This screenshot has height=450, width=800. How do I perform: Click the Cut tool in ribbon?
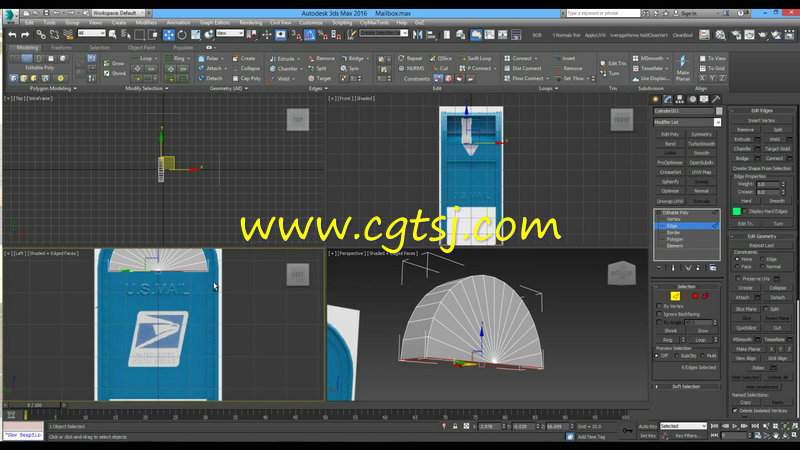pos(440,68)
